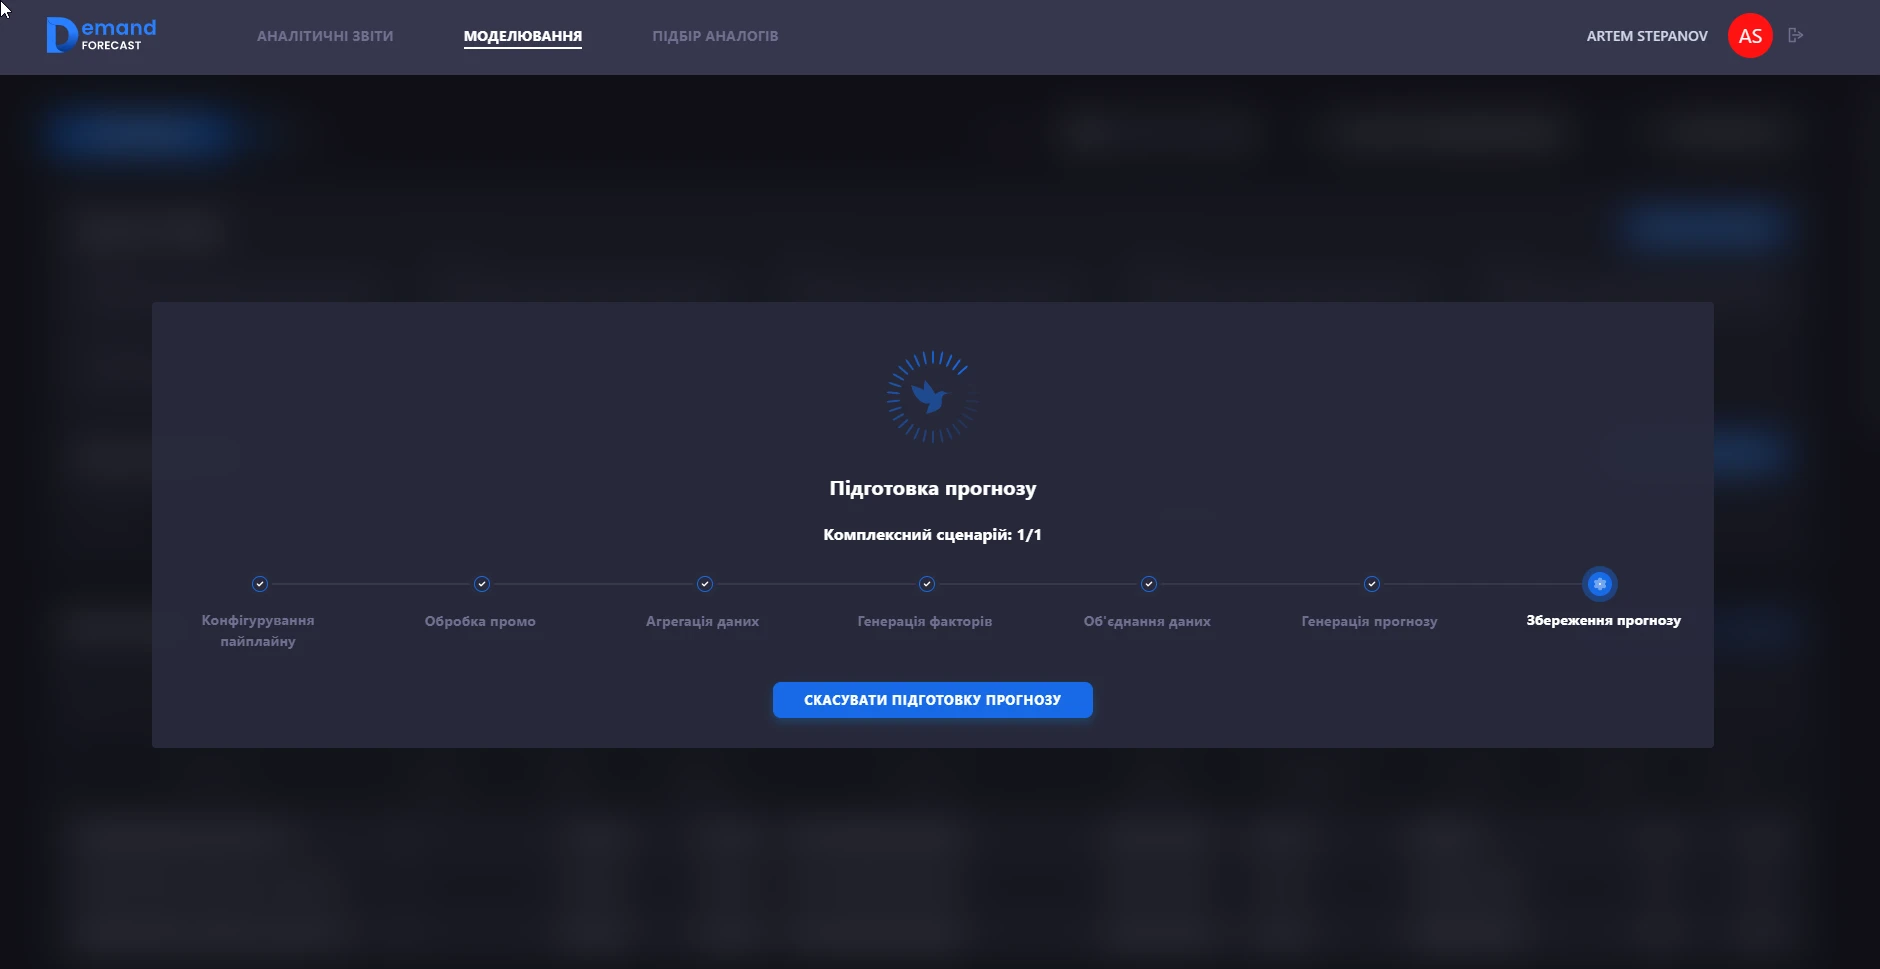This screenshot has width=1880, height=969.
Task: Click the Об'єднання даних step checkmark
Action: 1149,584
